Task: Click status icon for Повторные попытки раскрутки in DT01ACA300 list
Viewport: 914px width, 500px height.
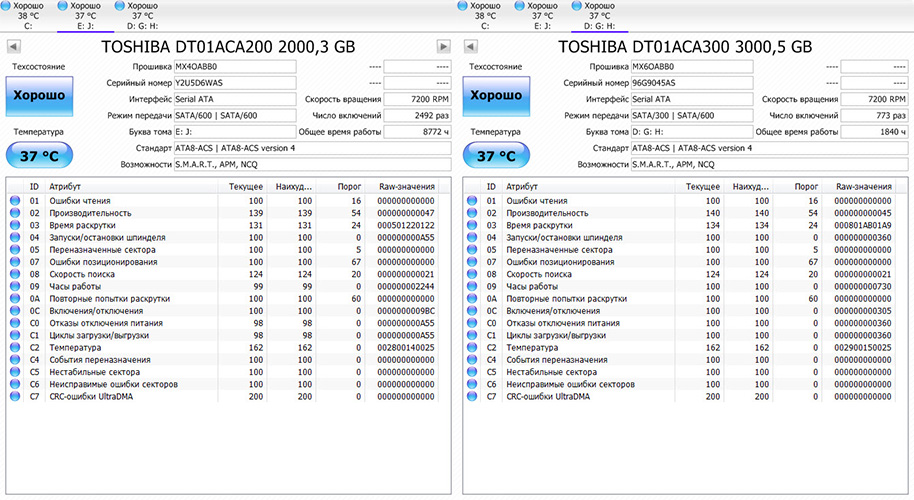Action: (472, 298)
